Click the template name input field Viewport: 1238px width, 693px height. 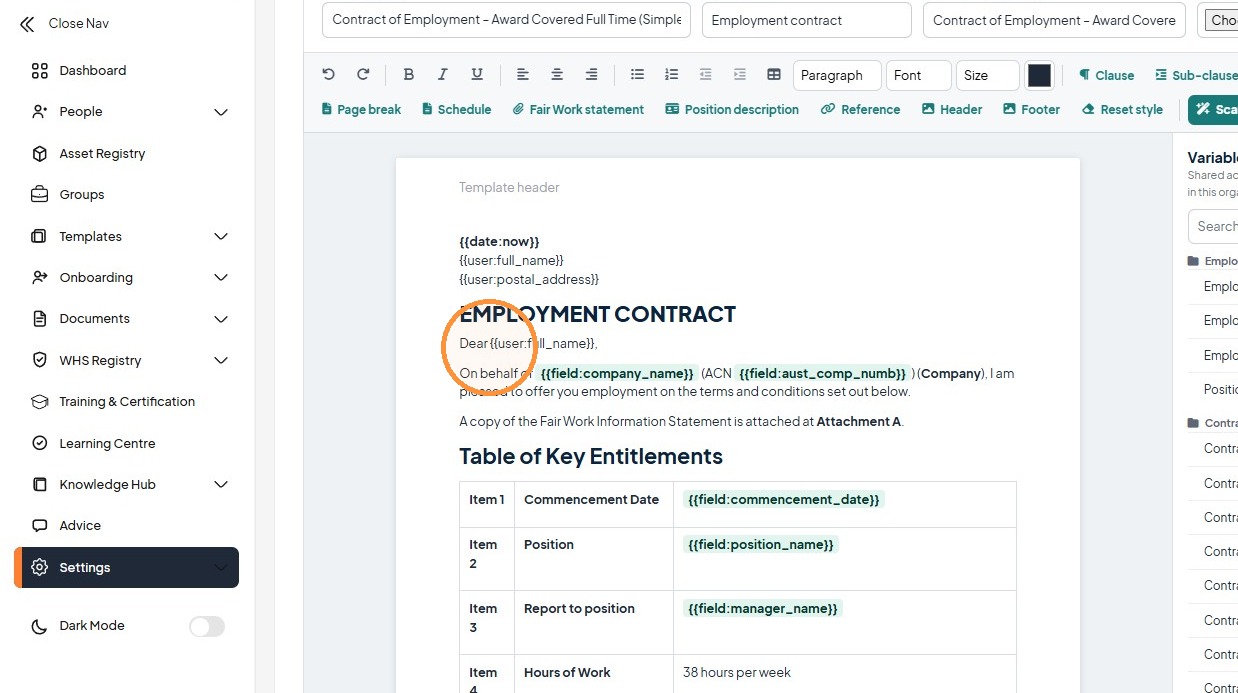506,20
